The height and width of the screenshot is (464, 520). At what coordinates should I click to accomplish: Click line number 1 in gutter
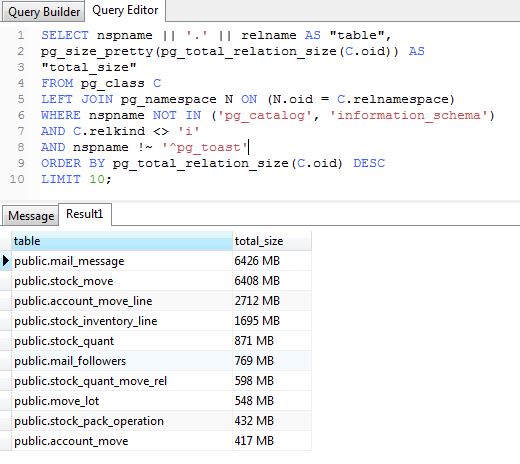pos(21,35)
